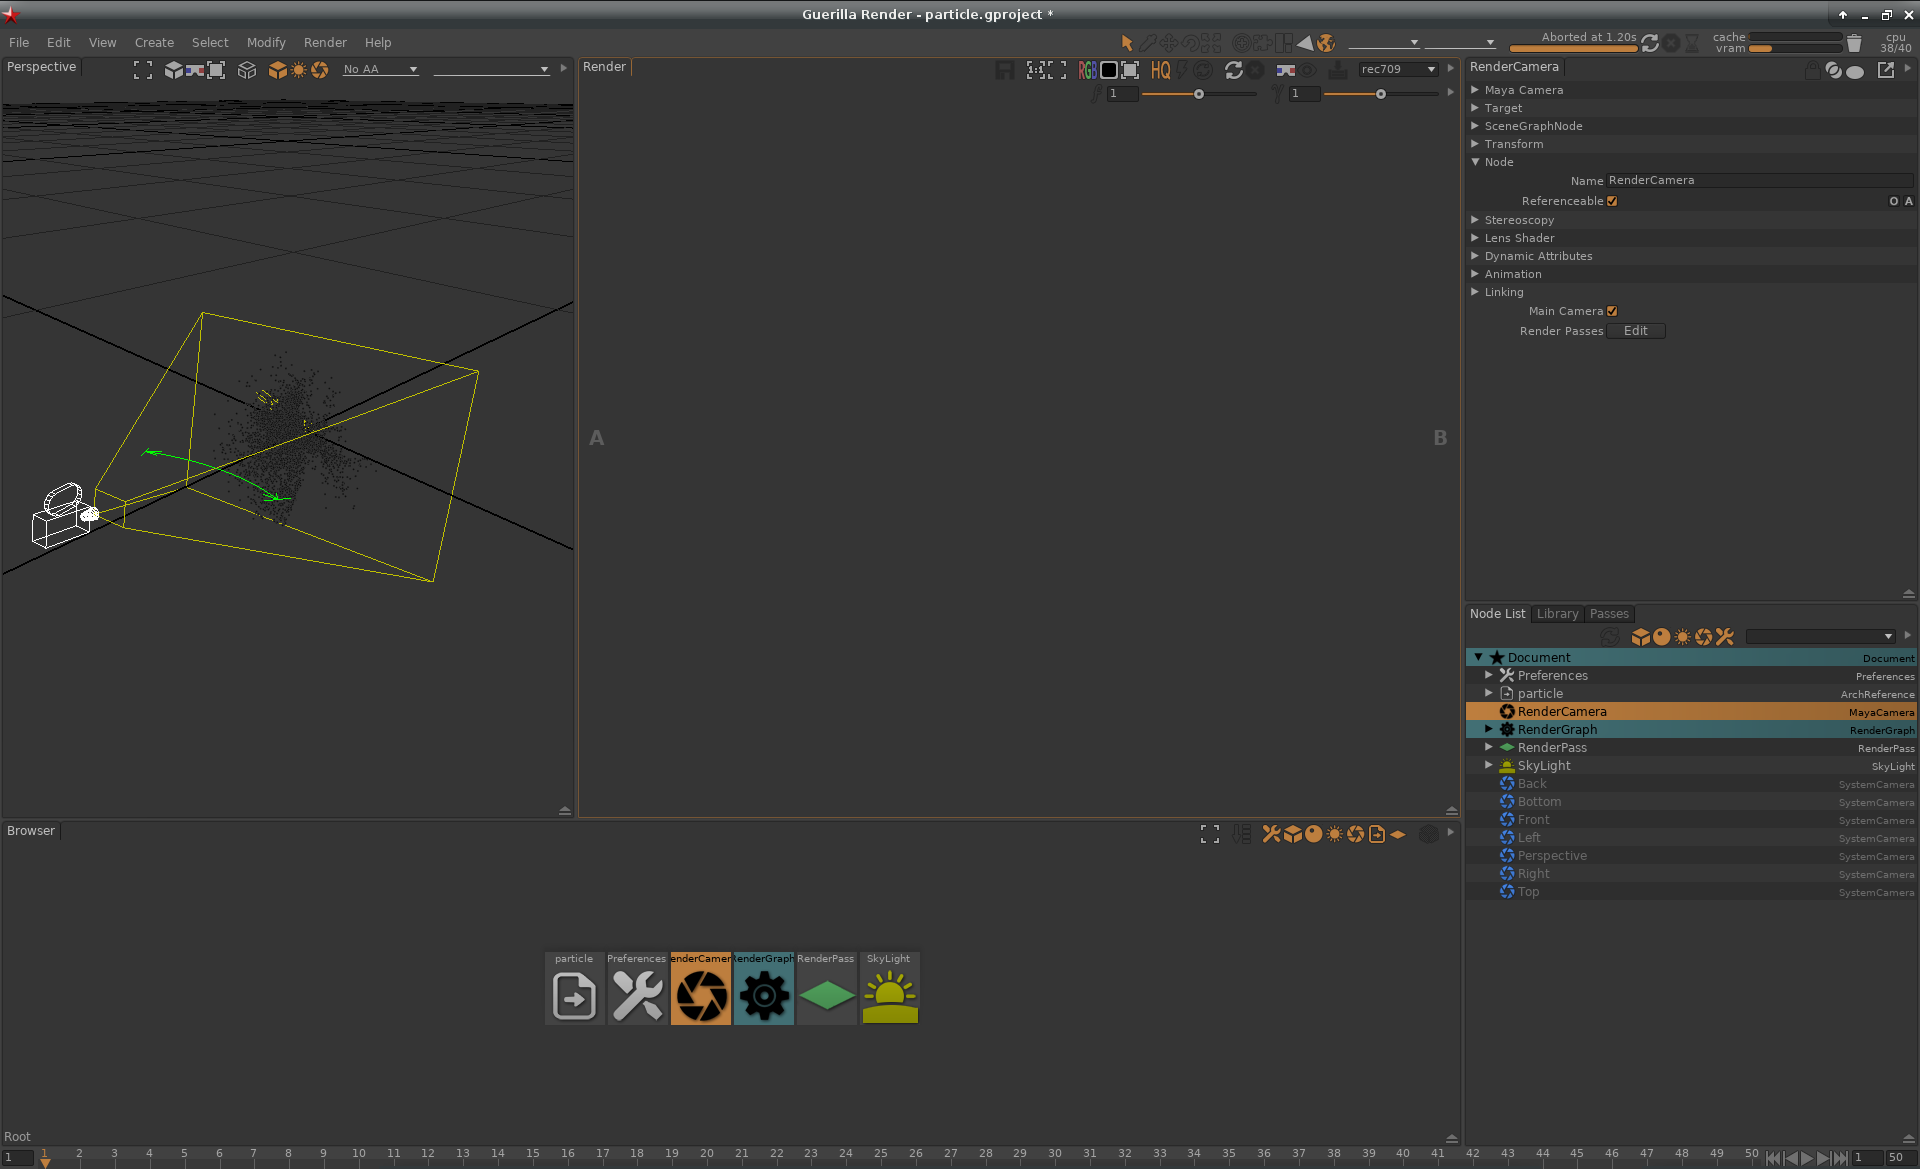Click the globe icon in top toolbar
1920x1169 pixels.
(1326, 43)
